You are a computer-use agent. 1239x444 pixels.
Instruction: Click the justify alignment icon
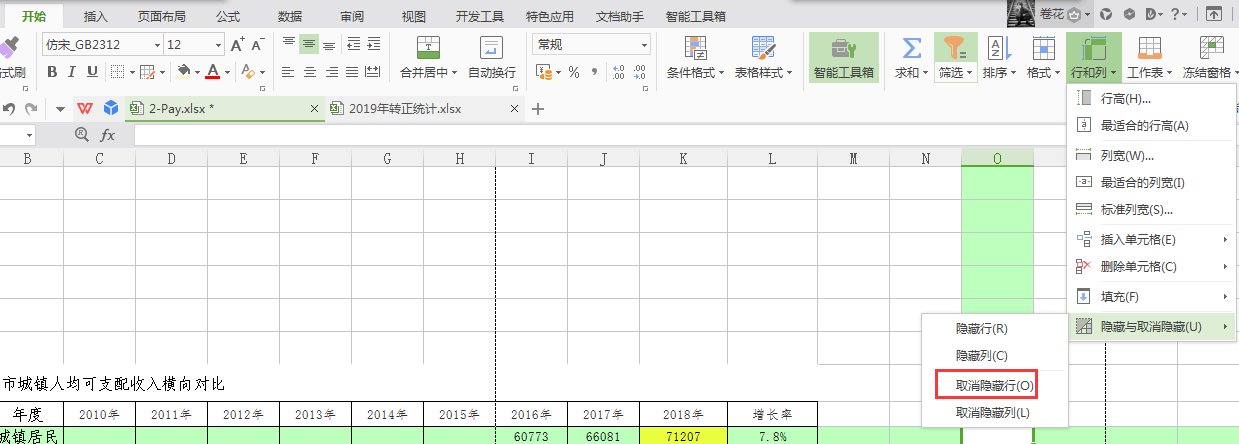tap(352, 72)
